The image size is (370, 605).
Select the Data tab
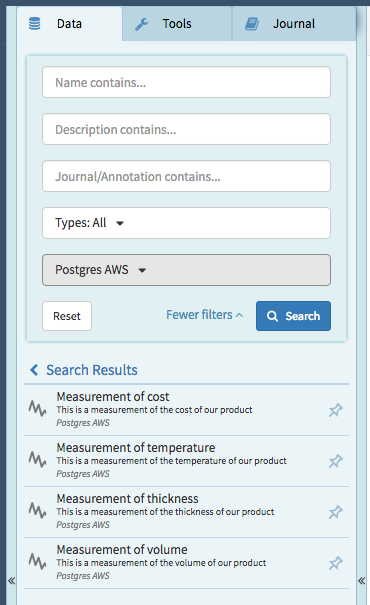(69, 24)
